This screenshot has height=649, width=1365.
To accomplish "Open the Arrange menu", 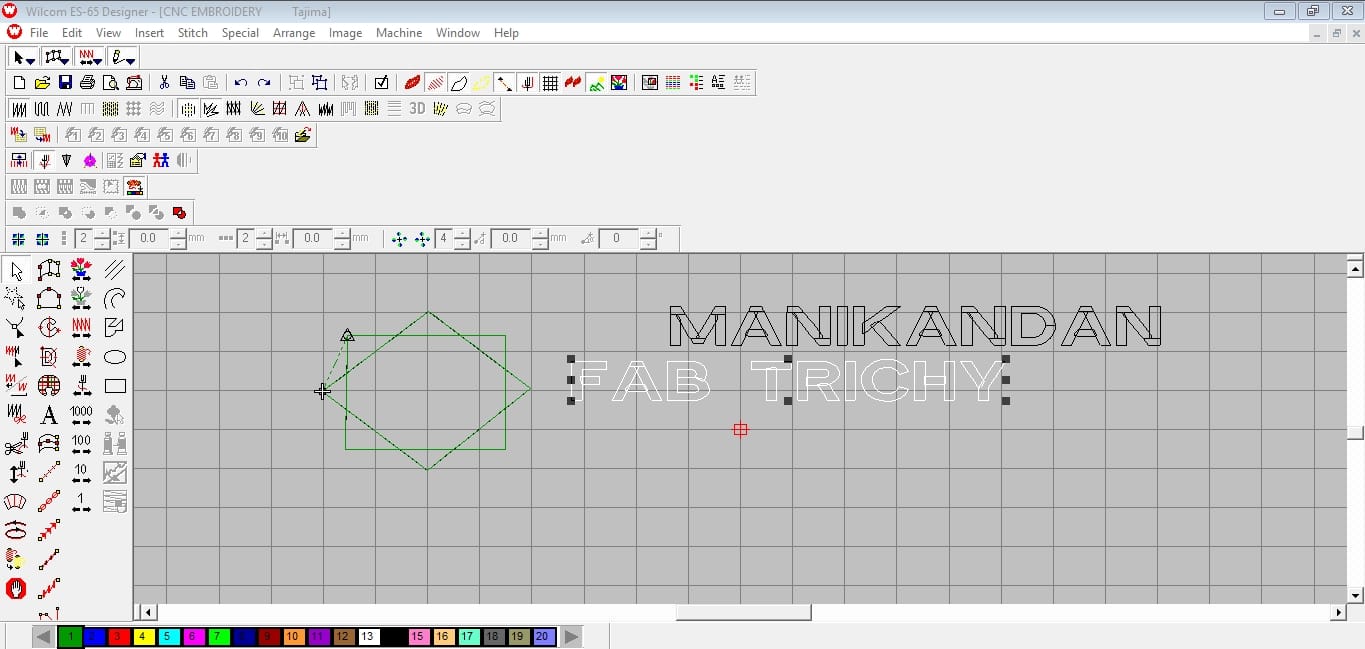I will (294, 33).
